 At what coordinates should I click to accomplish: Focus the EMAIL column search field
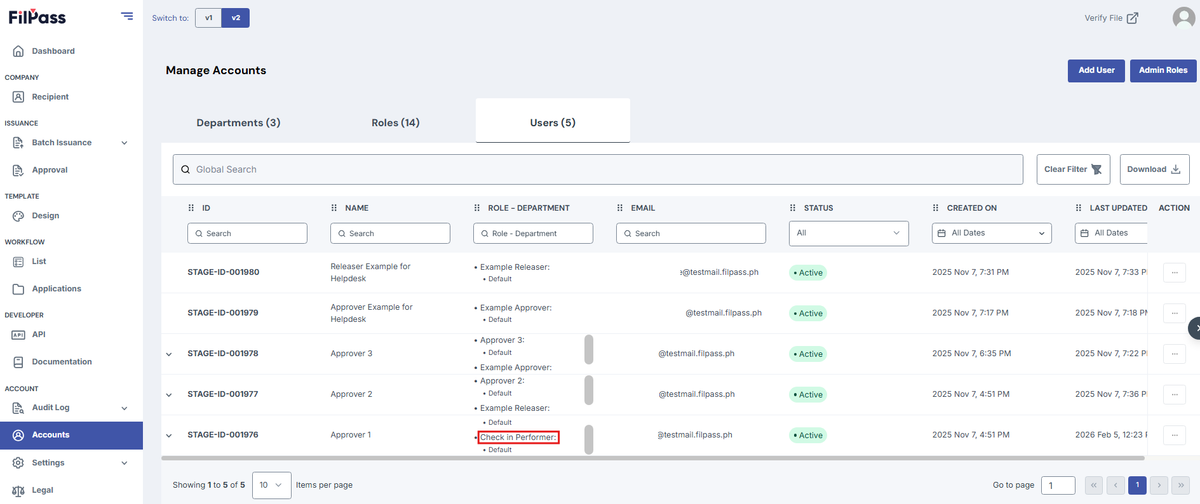coord(691,233)
